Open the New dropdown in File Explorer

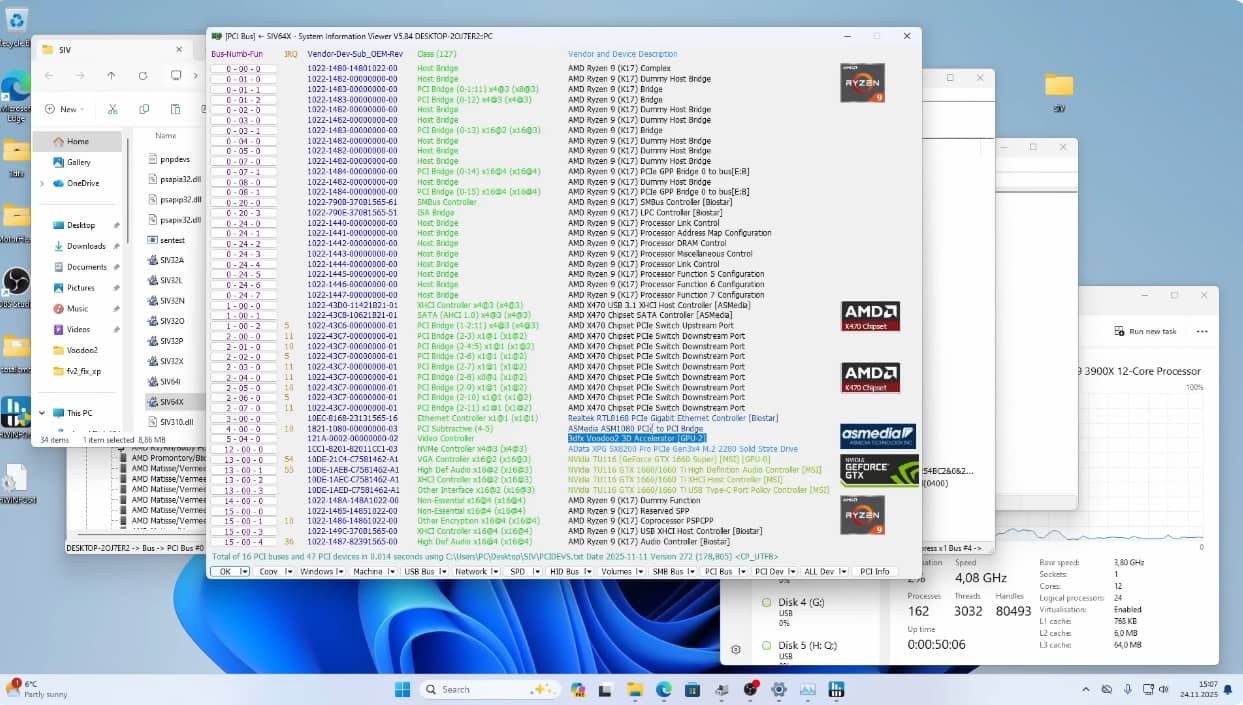click(65, 109)
